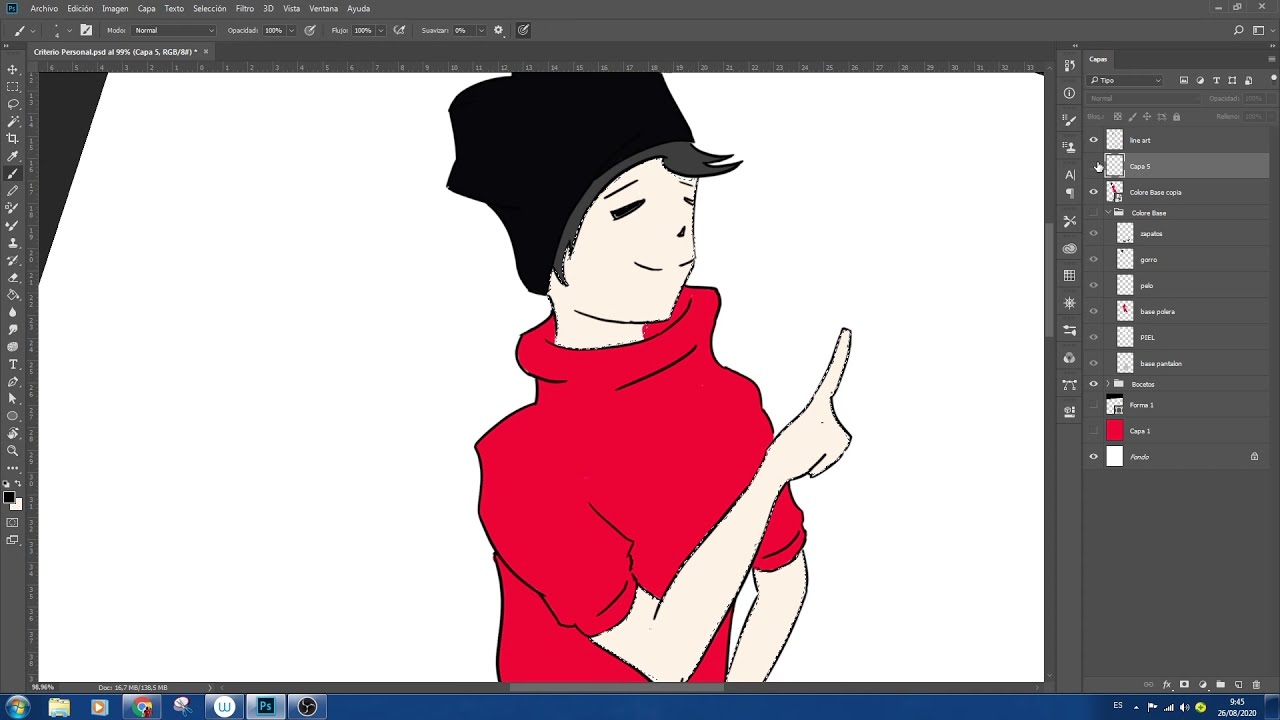
Task: Collapse the Colore Base group
Action: 1108,213
